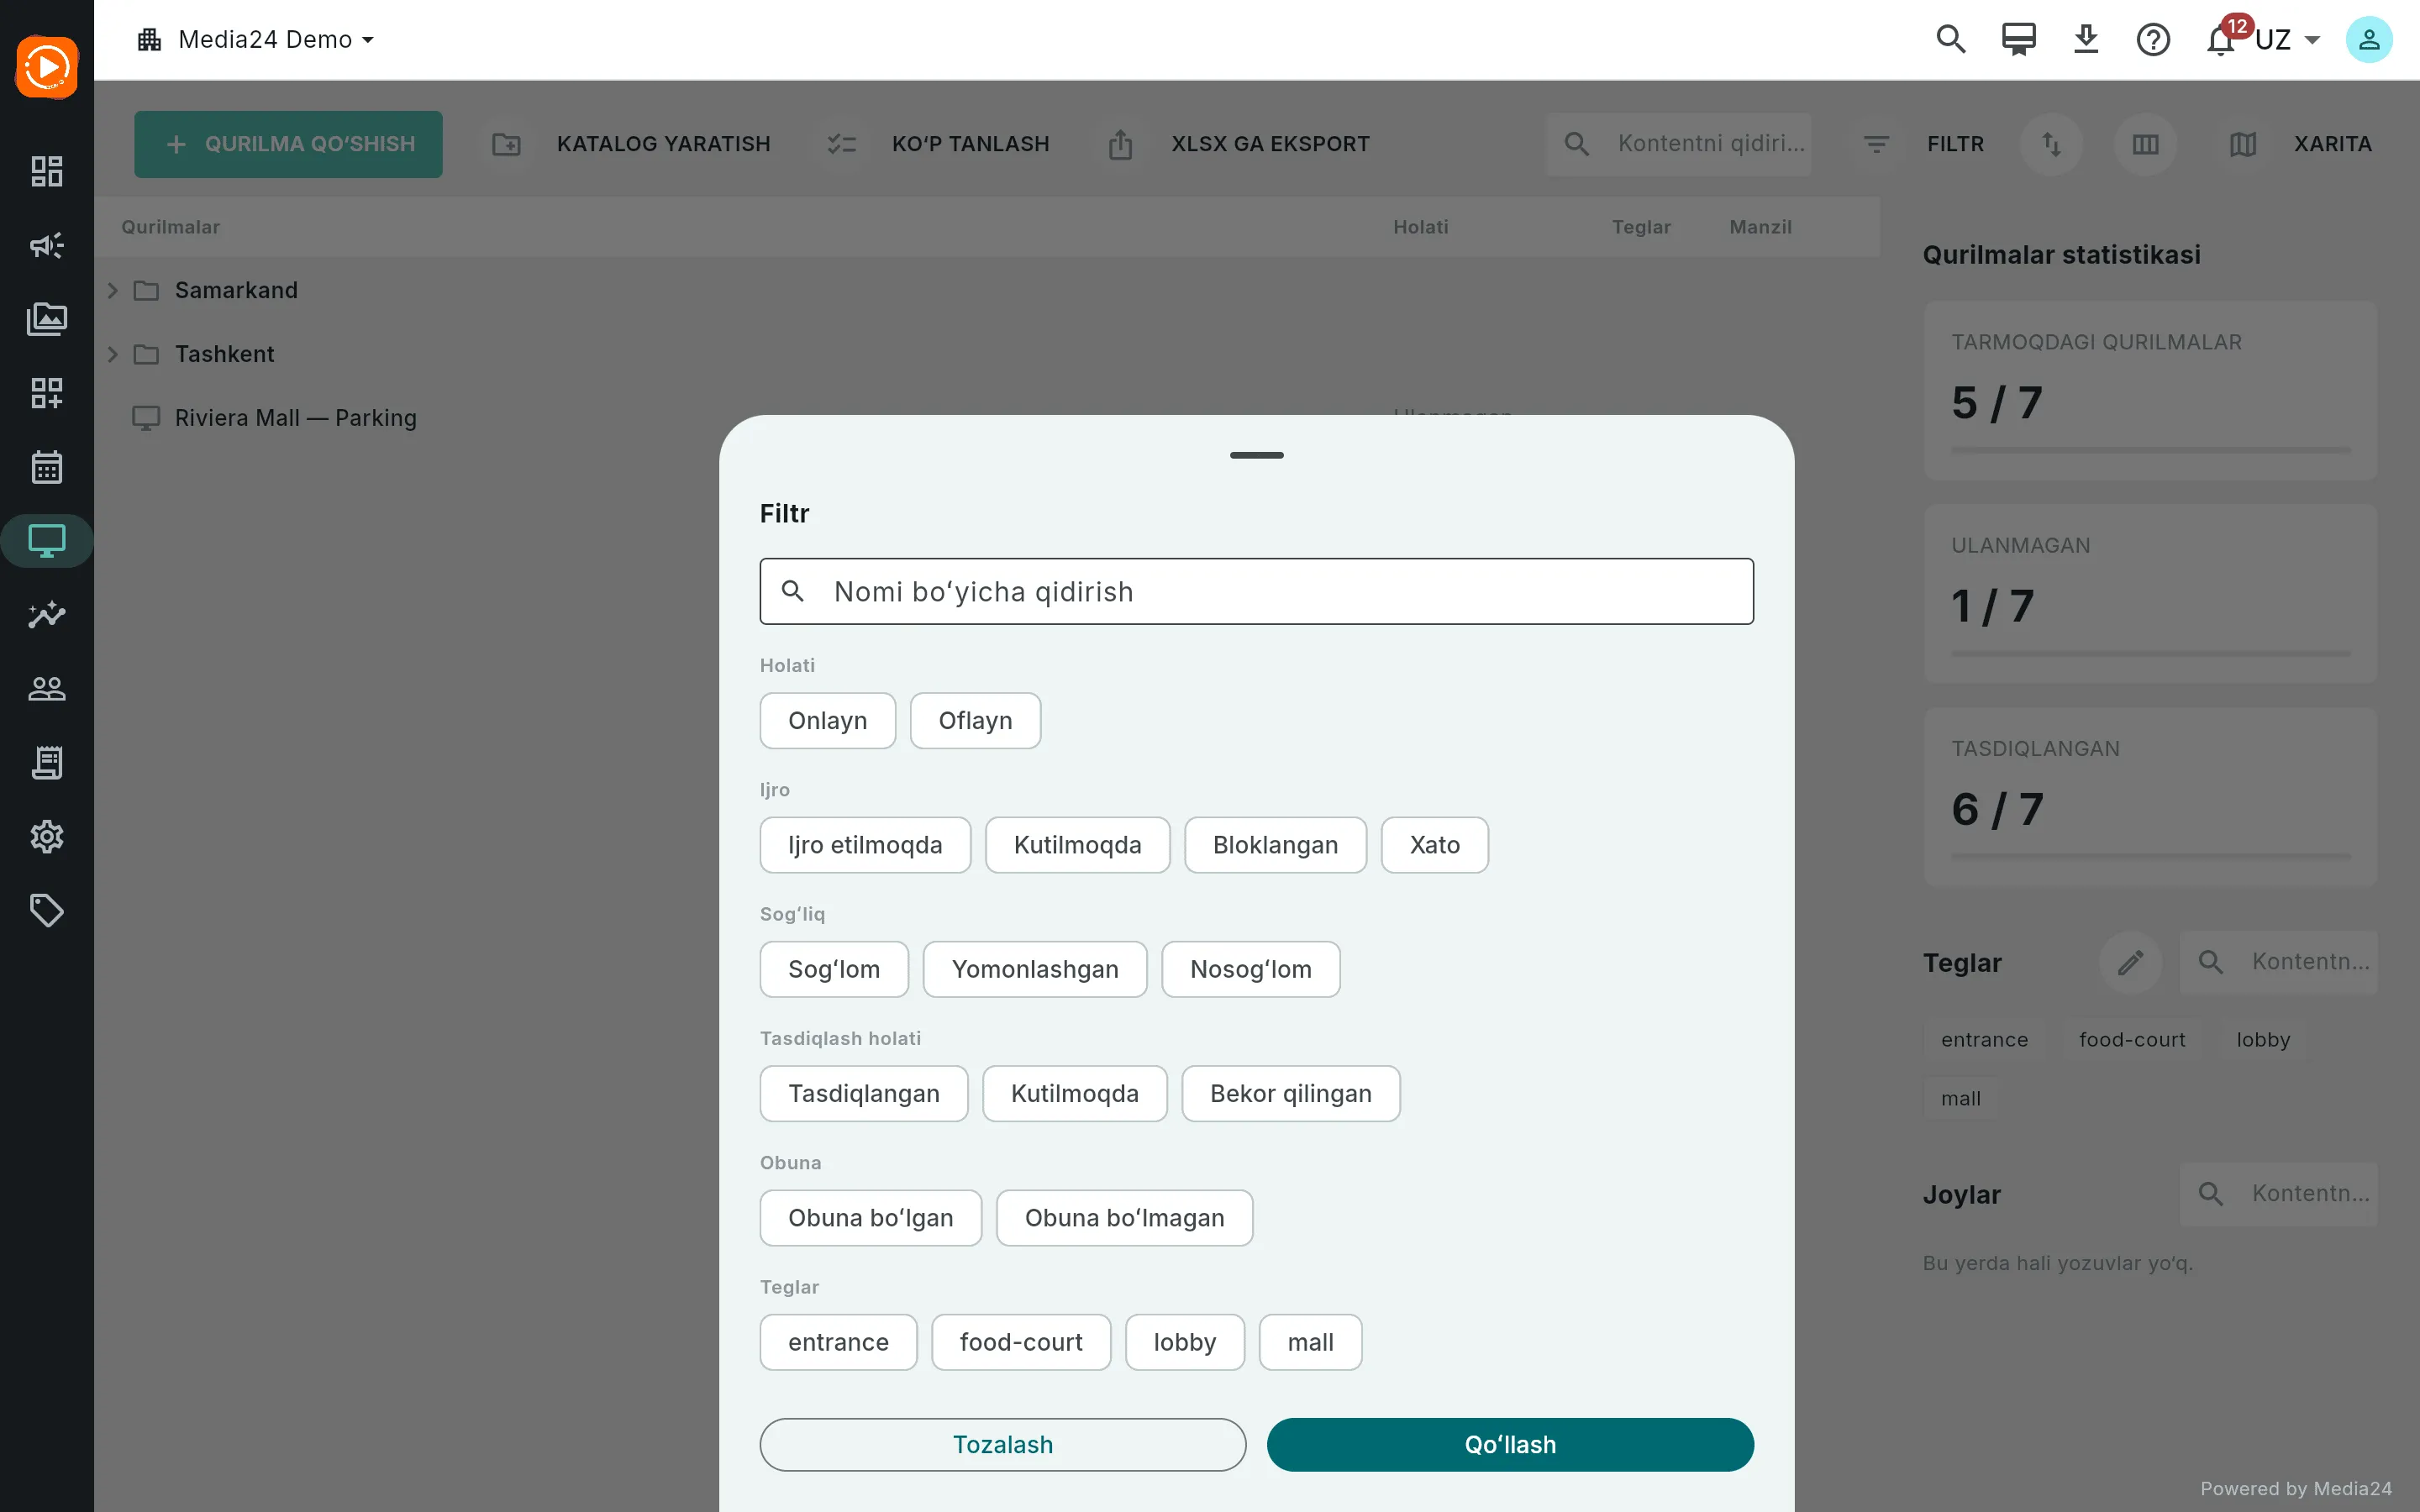The width and height of the screenshot is (2420, 1512).
Task: Open the Media24 logo home icon
Action: point(47,67)
